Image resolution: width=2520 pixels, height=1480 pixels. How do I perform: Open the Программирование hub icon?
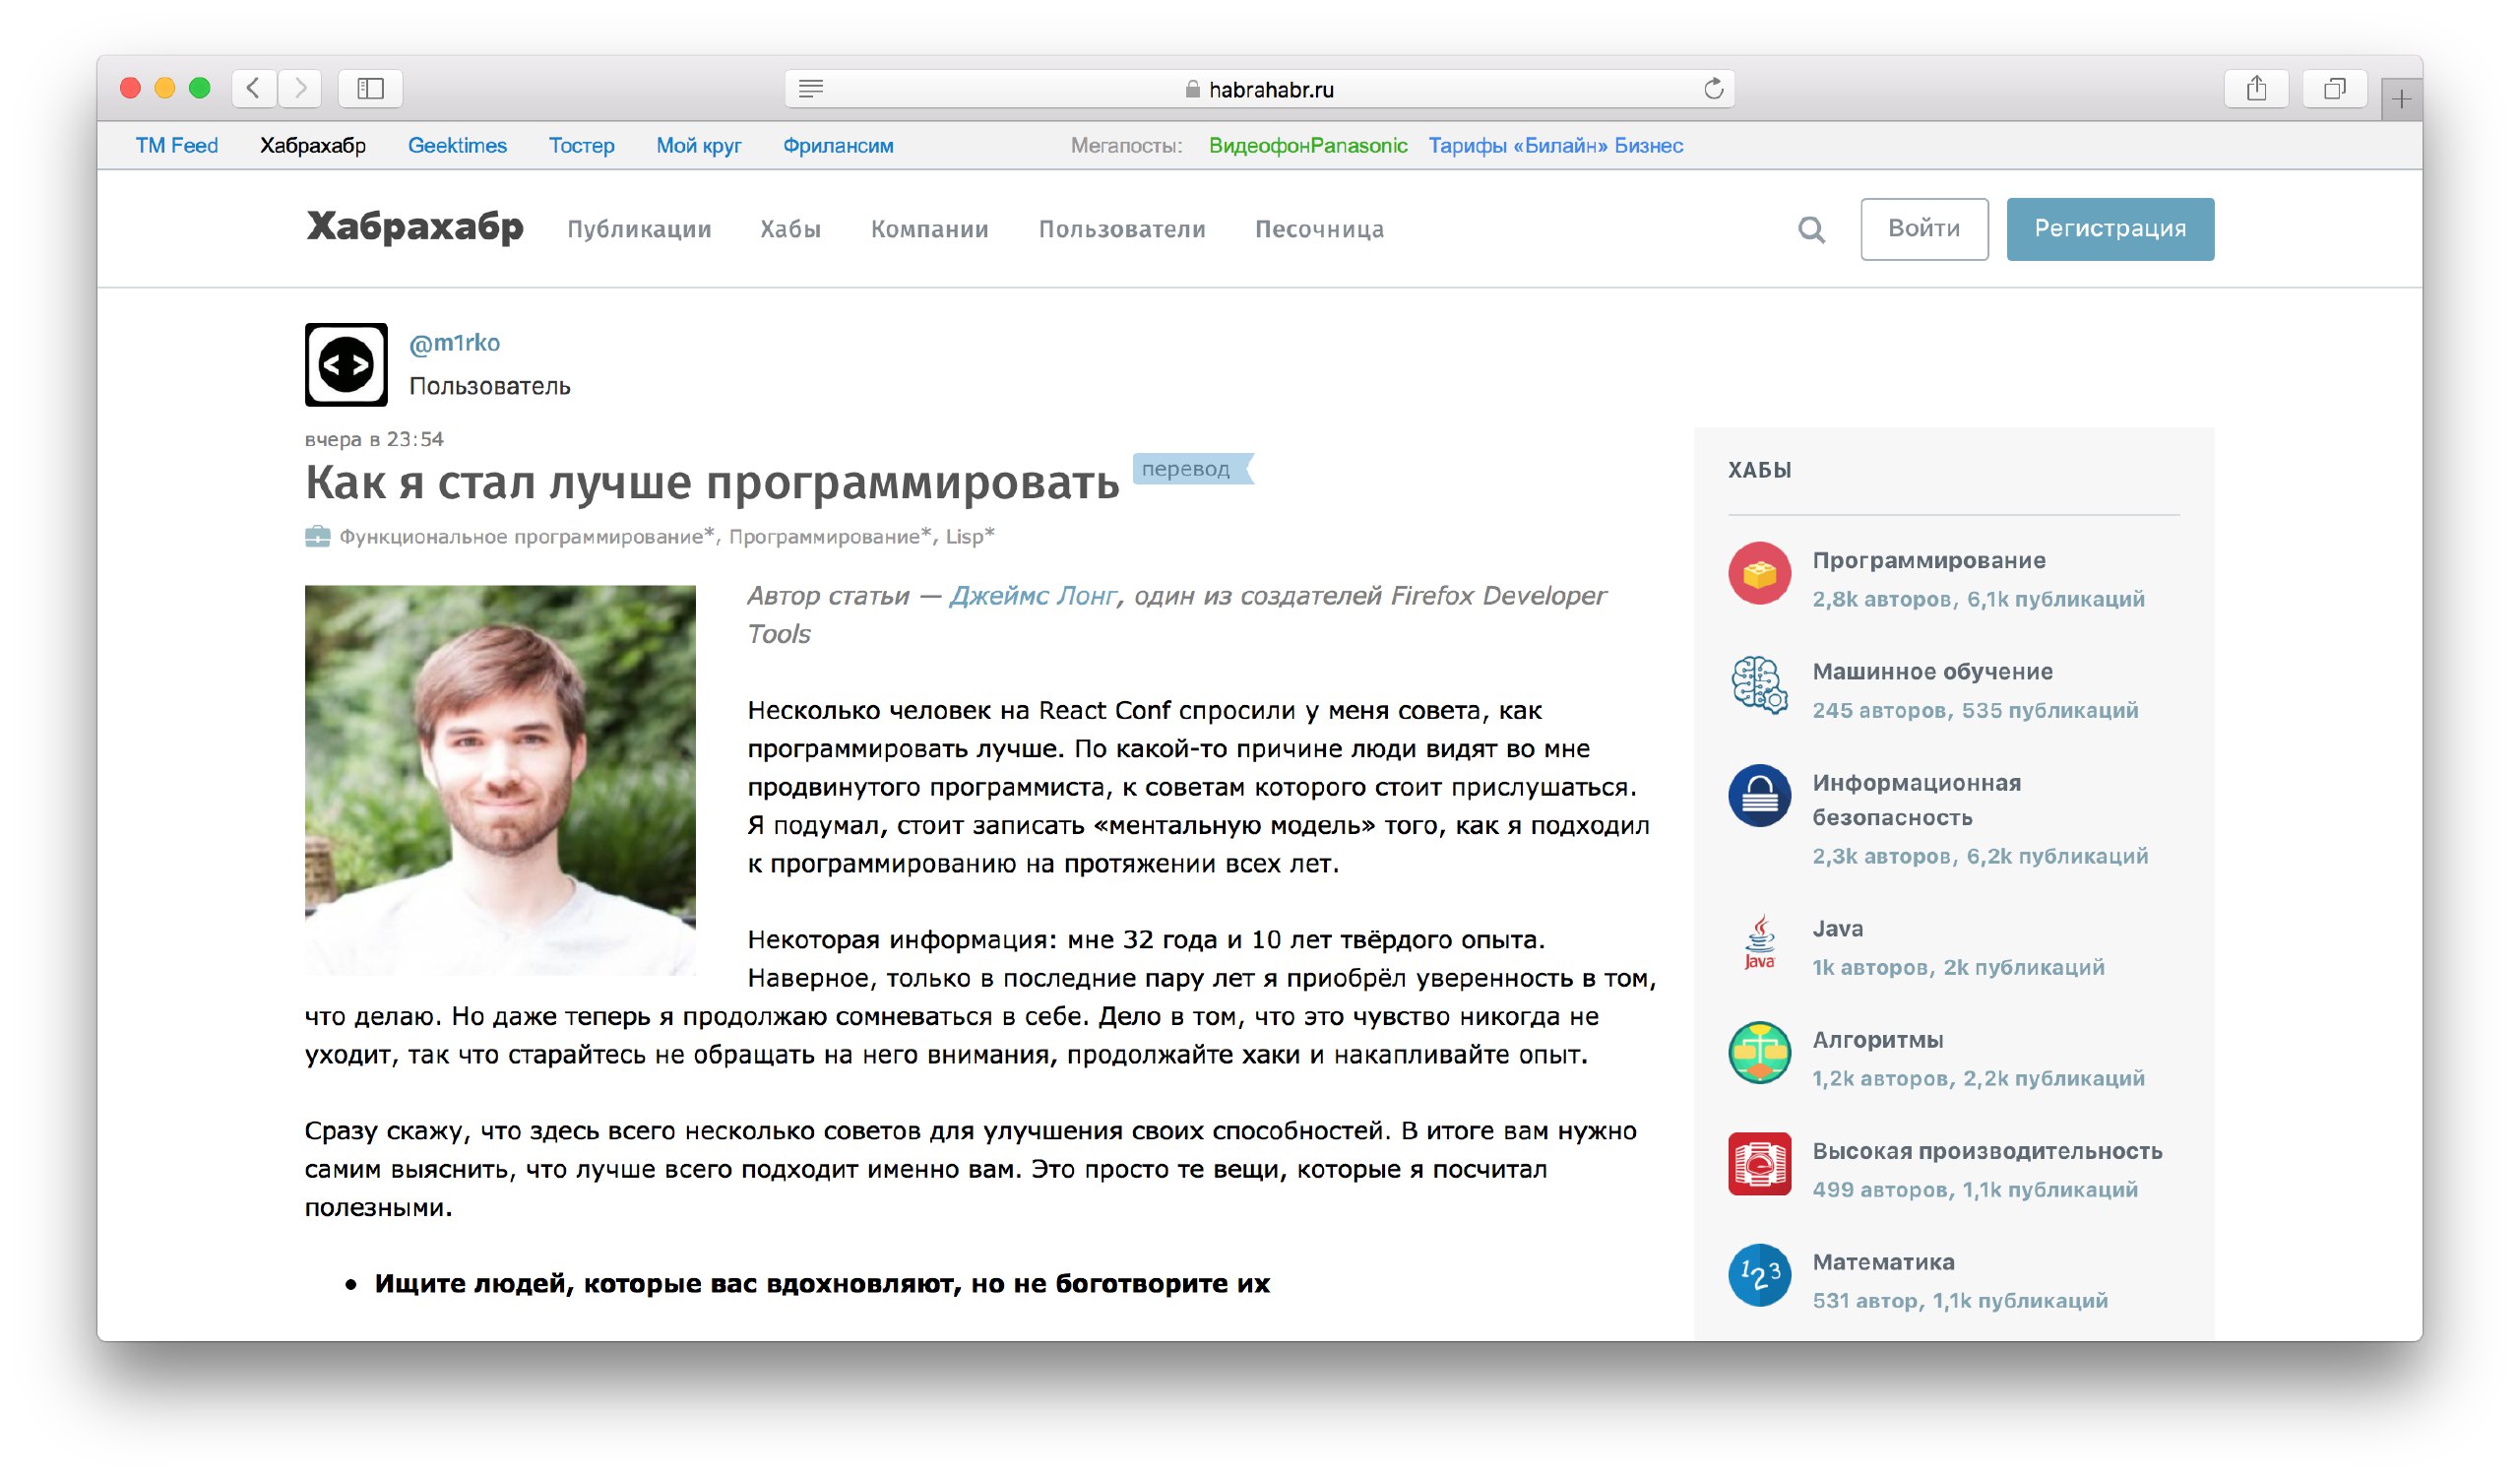1759,573
